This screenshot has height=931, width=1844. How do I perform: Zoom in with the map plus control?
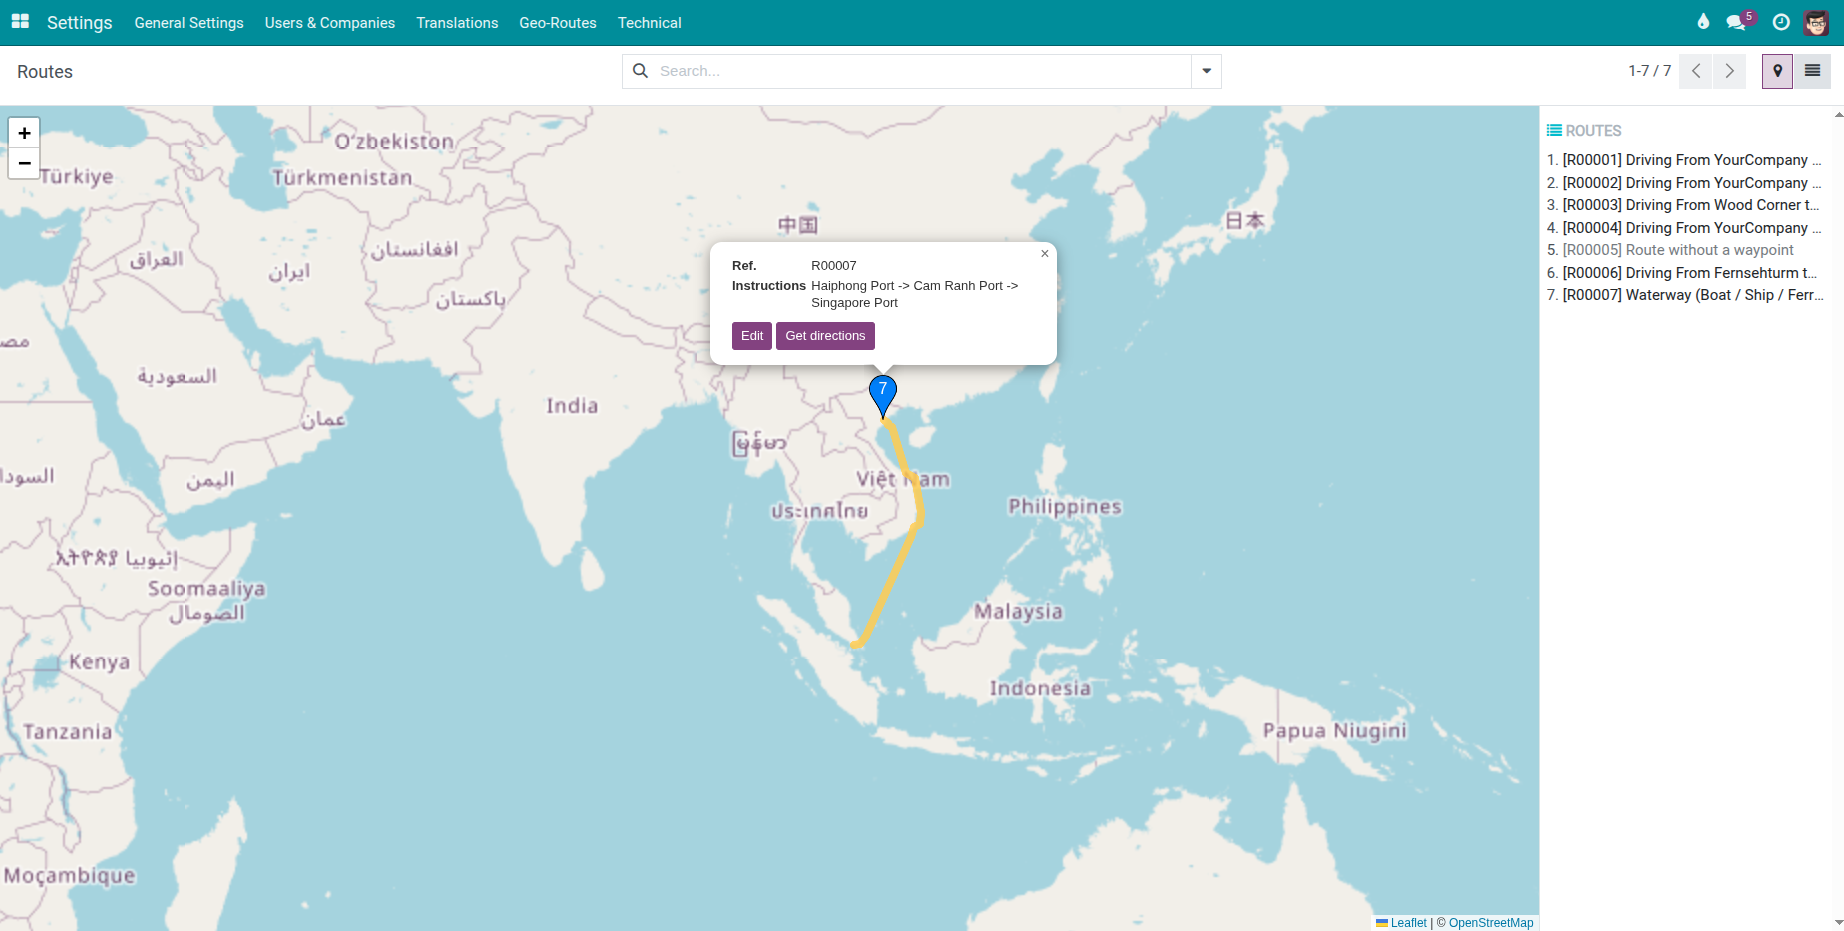24,132
